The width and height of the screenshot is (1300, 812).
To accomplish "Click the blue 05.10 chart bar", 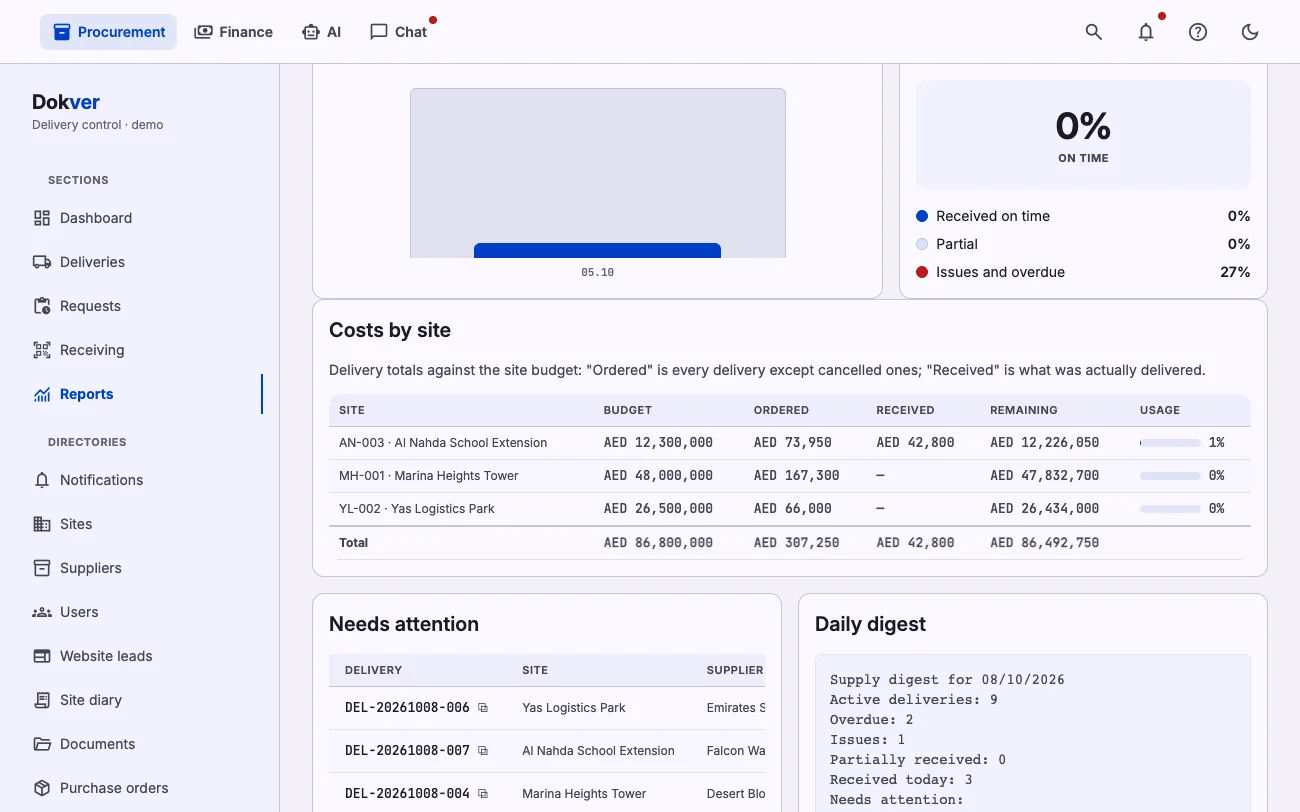I will click(597, 250).
